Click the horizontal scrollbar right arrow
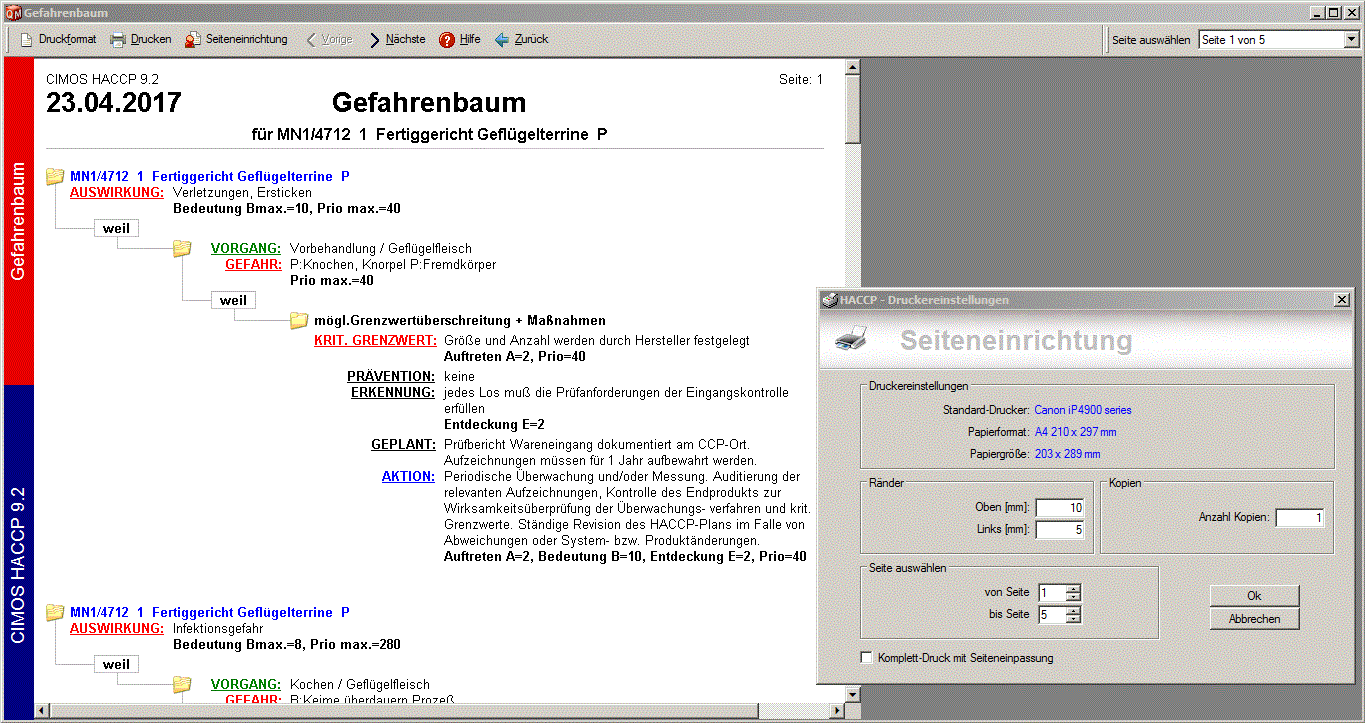The height and width of the screenshot is (723, 1365). (836, 711)
